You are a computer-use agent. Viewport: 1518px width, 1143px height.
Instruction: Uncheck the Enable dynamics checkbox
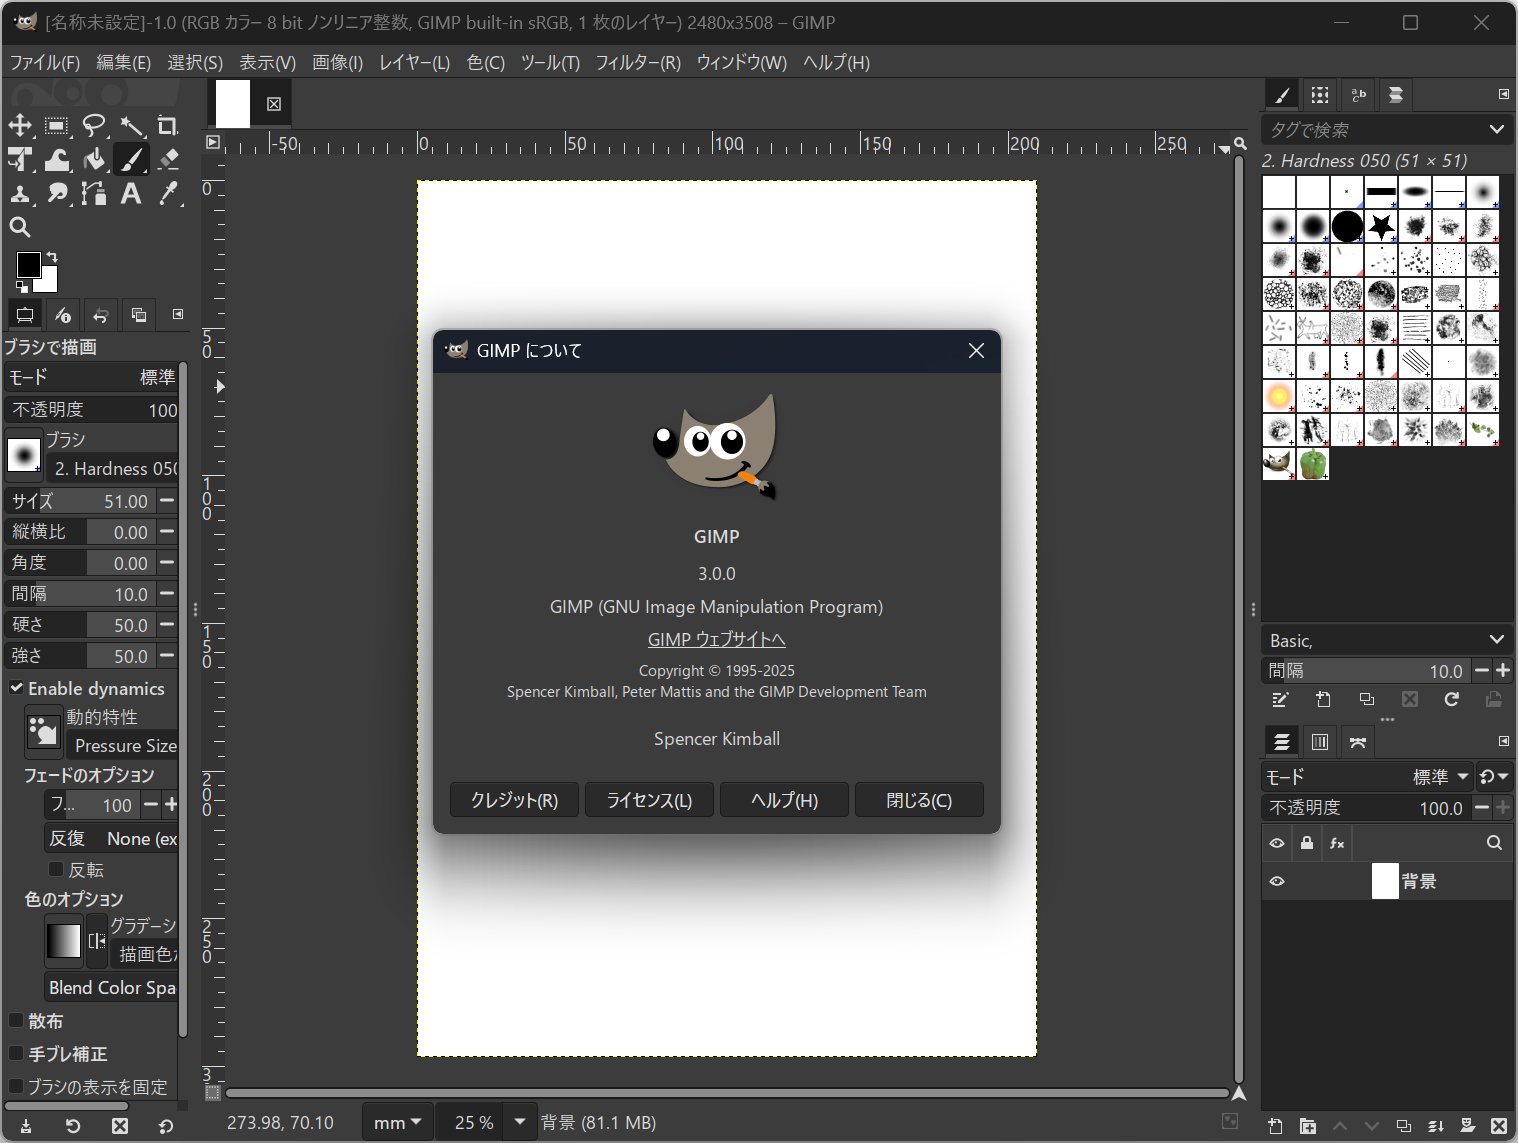coord(16,688)
